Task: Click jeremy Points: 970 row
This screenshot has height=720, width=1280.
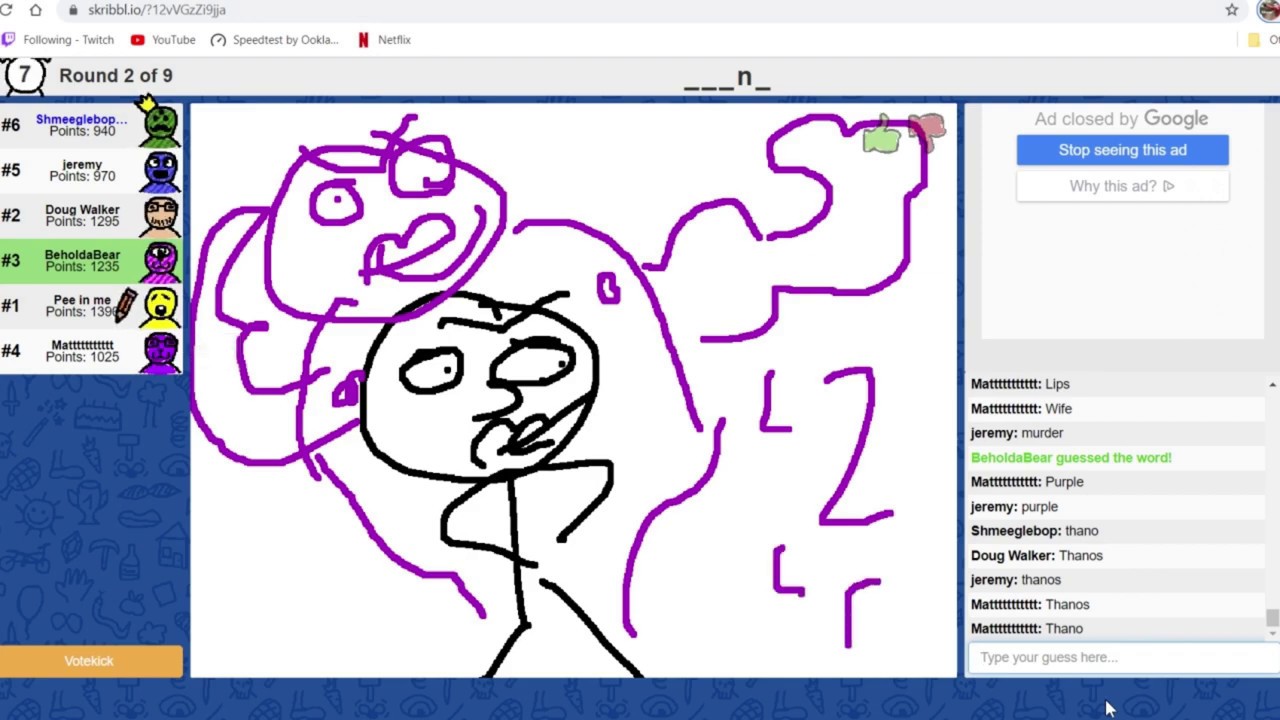Action: [x=91, y=170]
